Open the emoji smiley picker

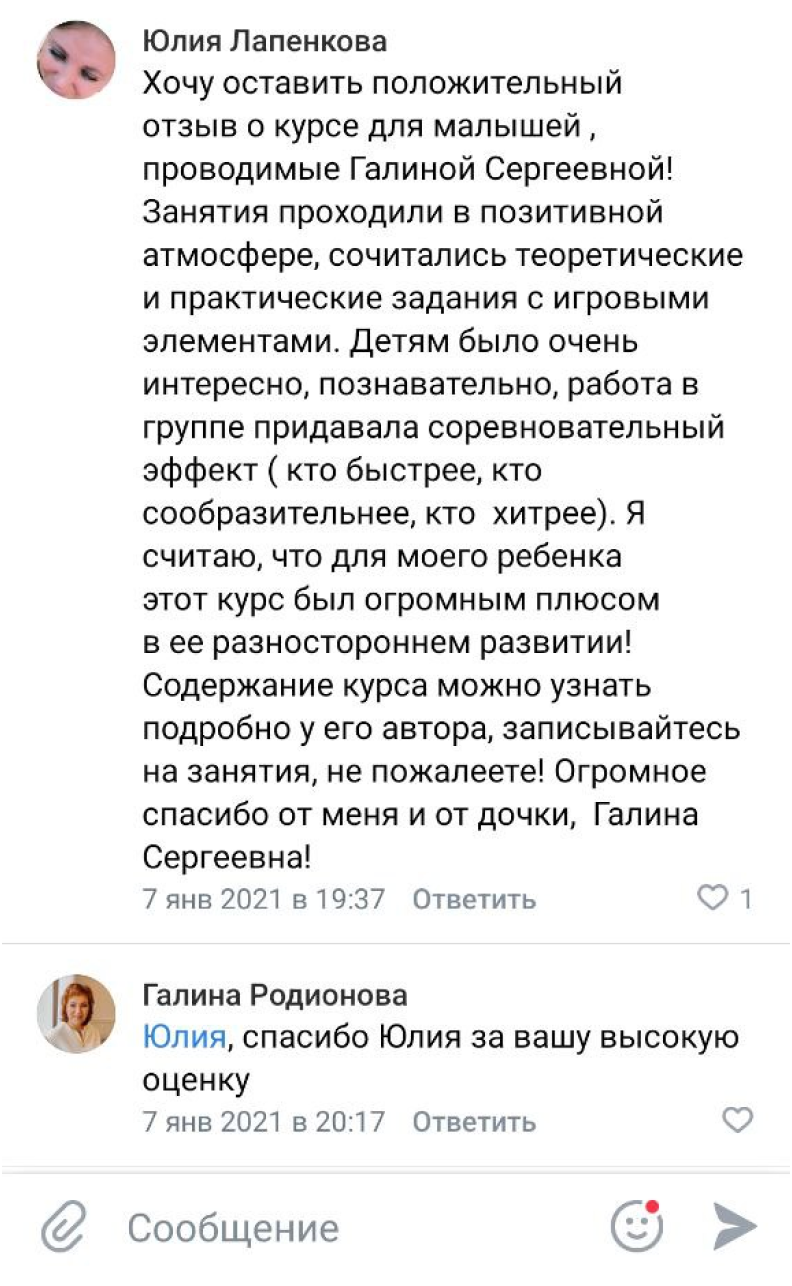tap(636, 1227)
